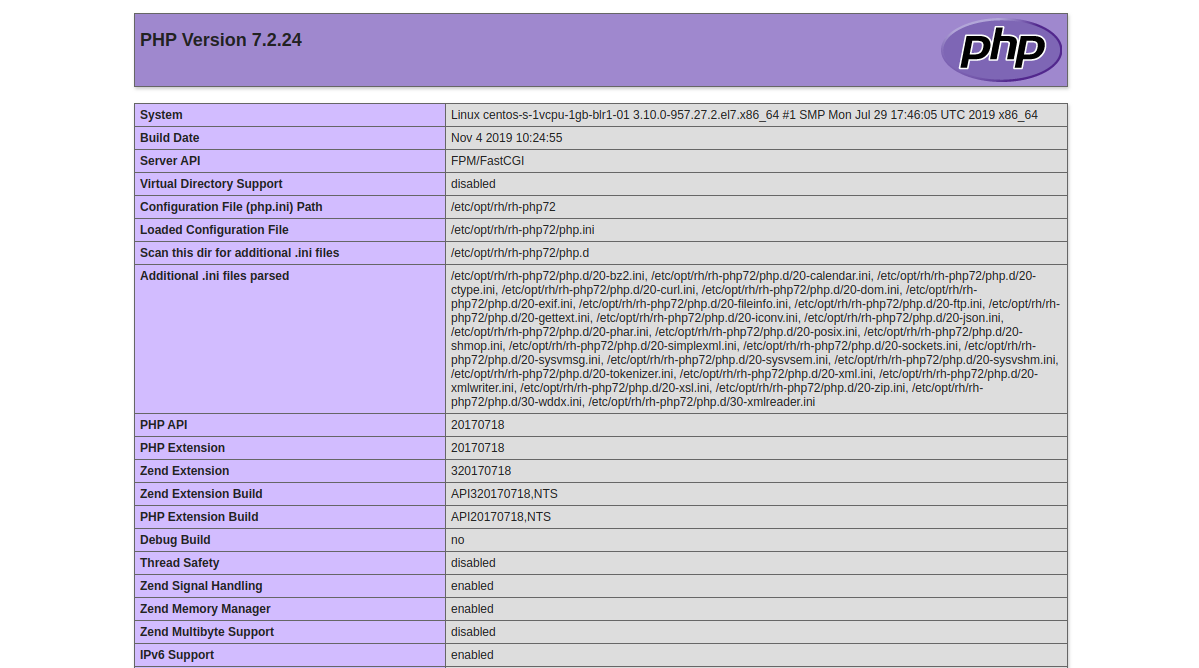Click the Virtual Directory Support label

pyautogui.click(x=211, y=184)
